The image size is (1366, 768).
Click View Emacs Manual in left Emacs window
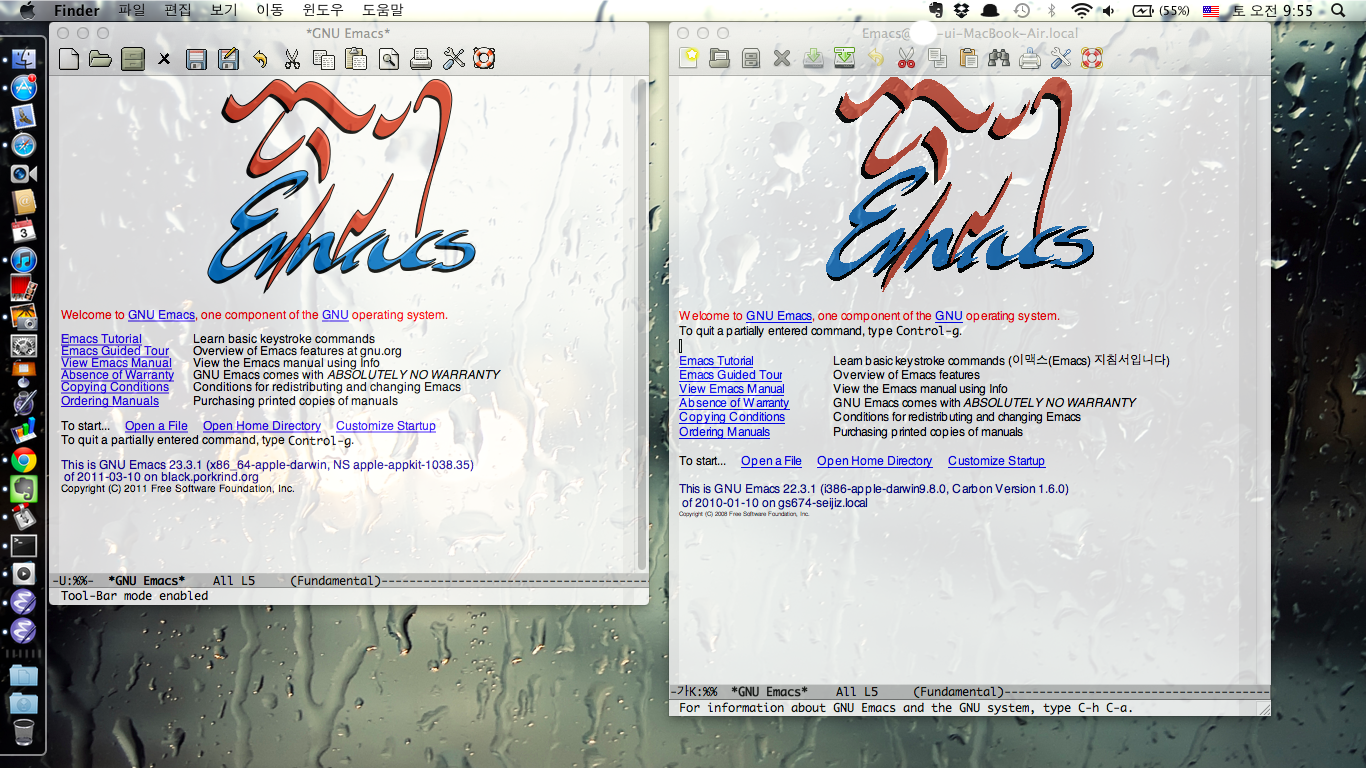click(116, 363)
